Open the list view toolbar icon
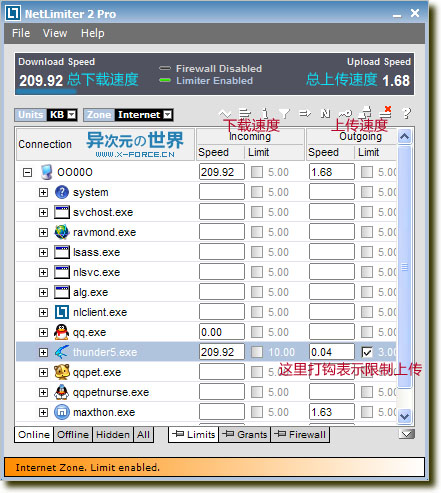441x493 pixels. [x=245, y=114]
